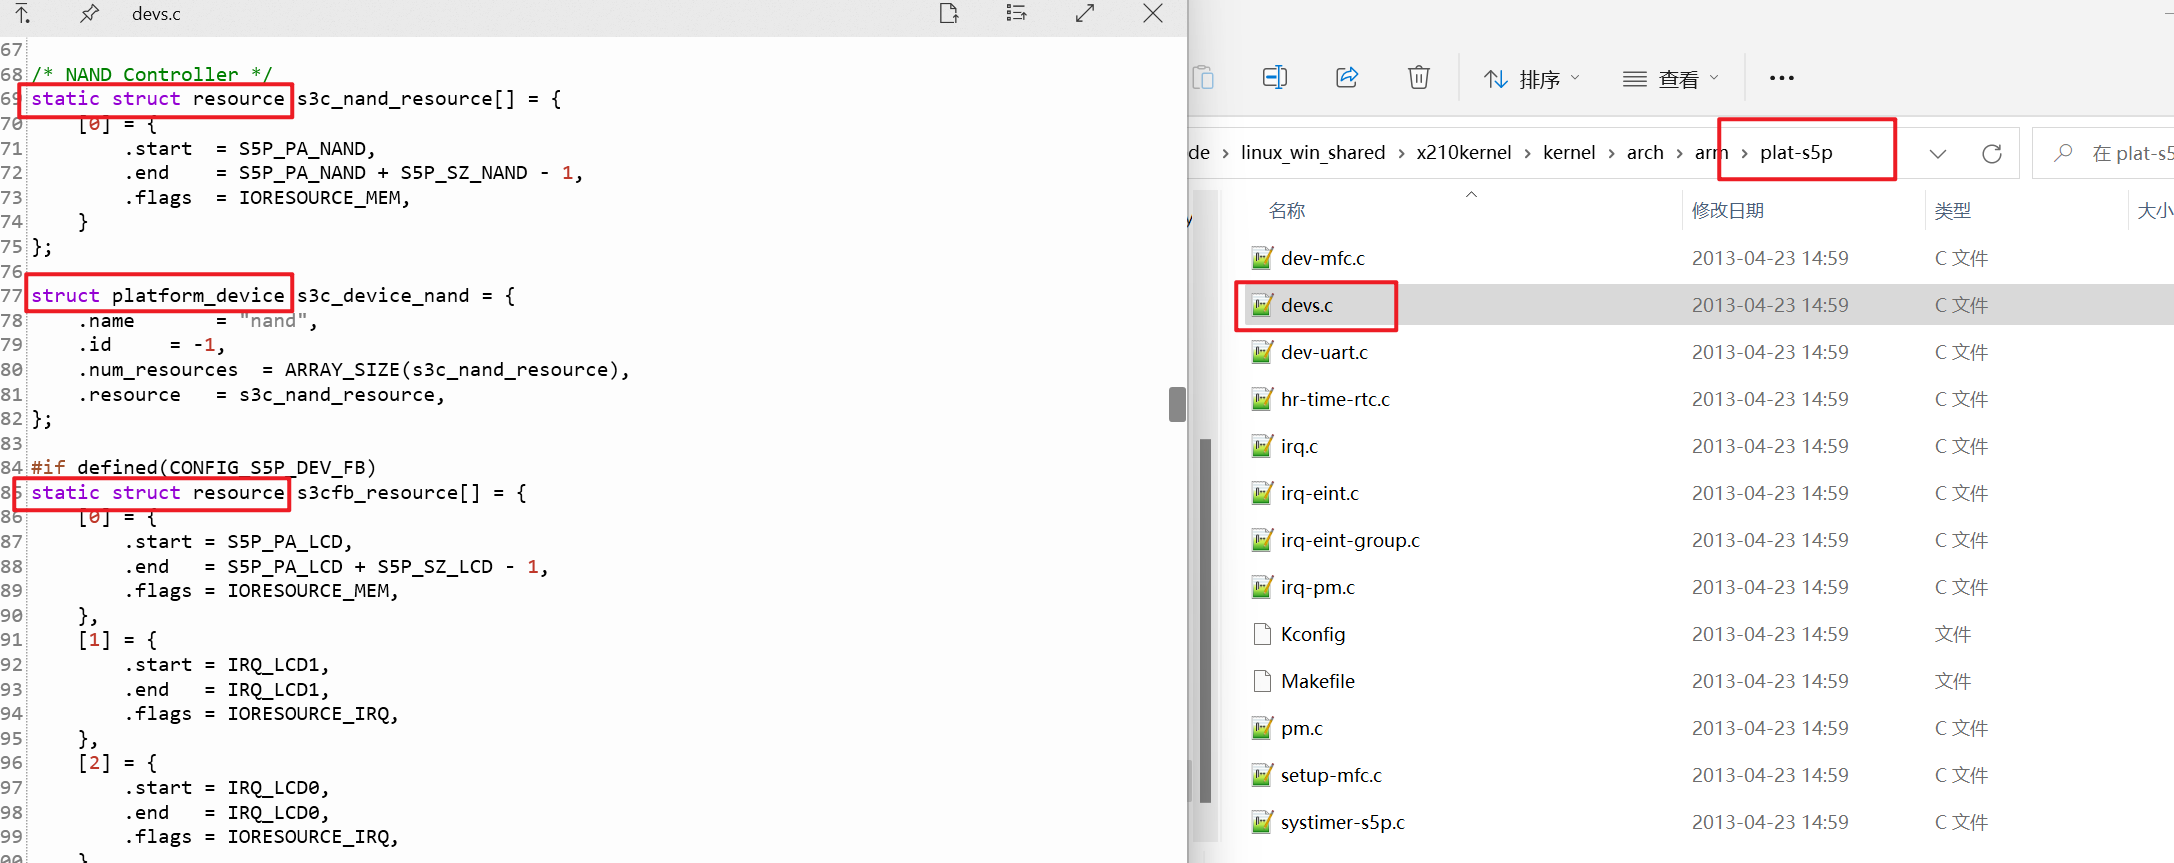The image size is (2174, 863).
Task: Select file irq-eint-group.c
Action: pyautogui.click(x=1350, y=540)
